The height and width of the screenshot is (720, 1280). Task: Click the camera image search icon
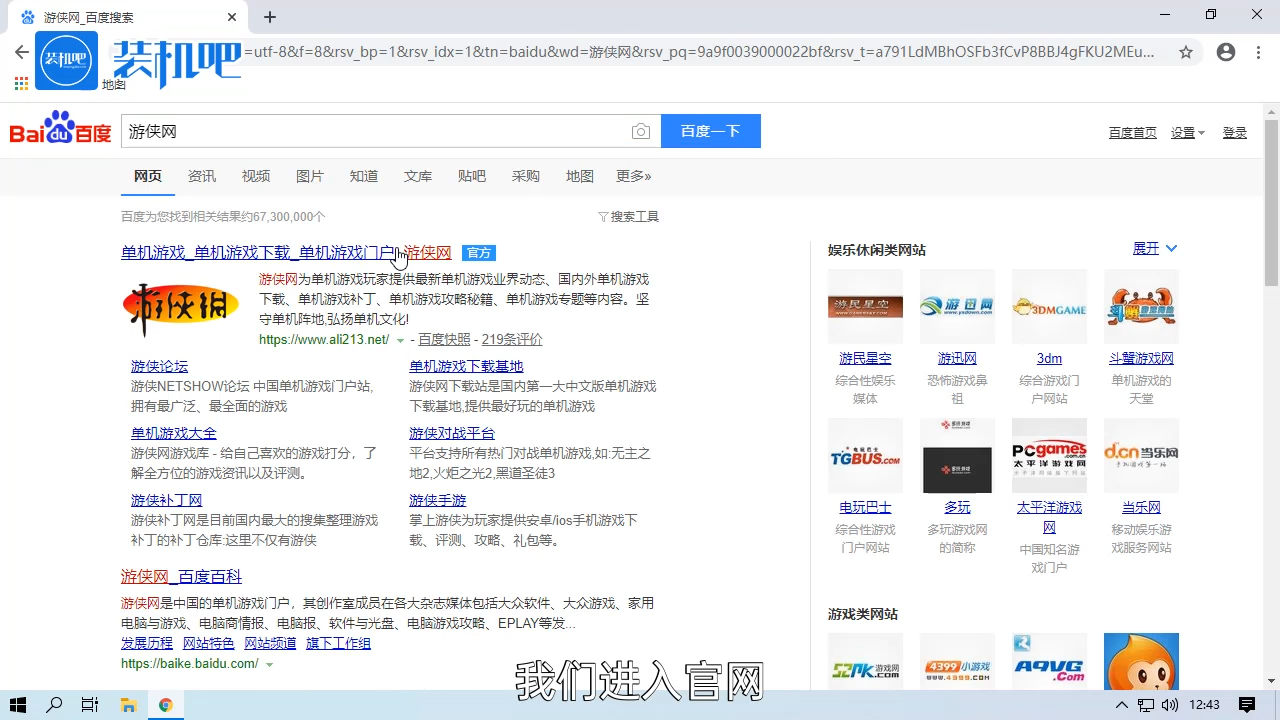click(x=641, y=132)
